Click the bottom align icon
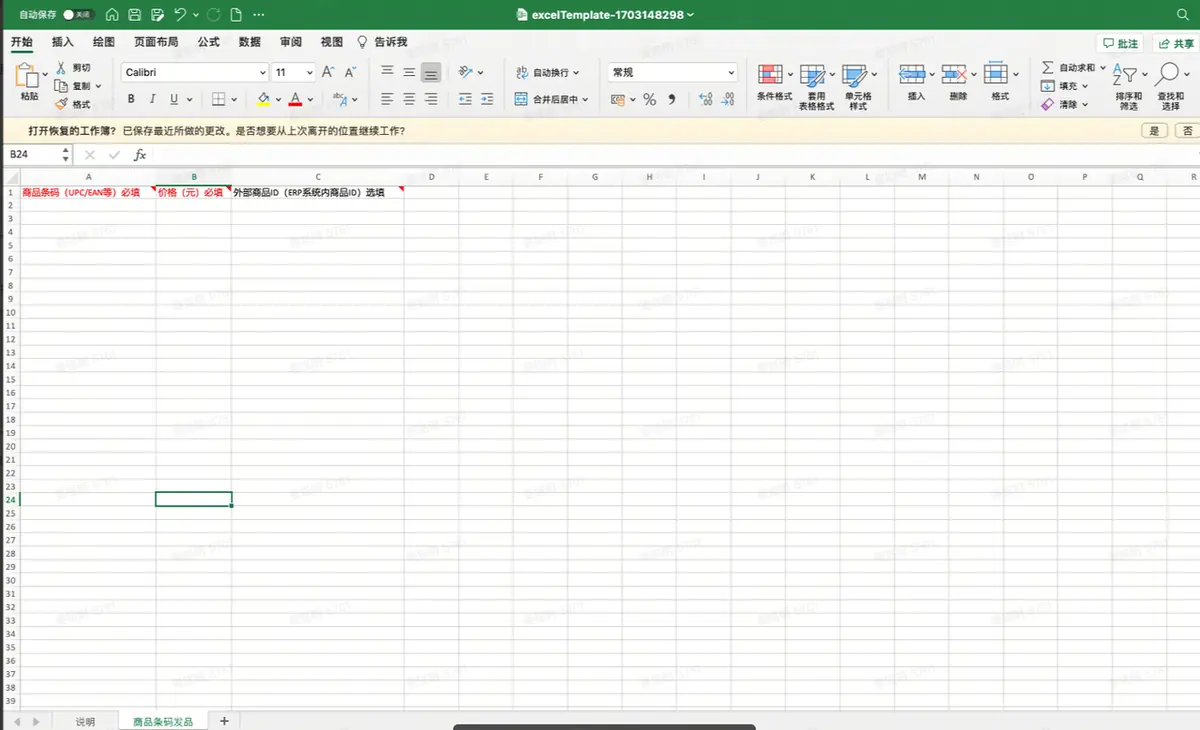Image resolution: width=1200 pixels, height=730 pixels. click(x=431, y=72)
